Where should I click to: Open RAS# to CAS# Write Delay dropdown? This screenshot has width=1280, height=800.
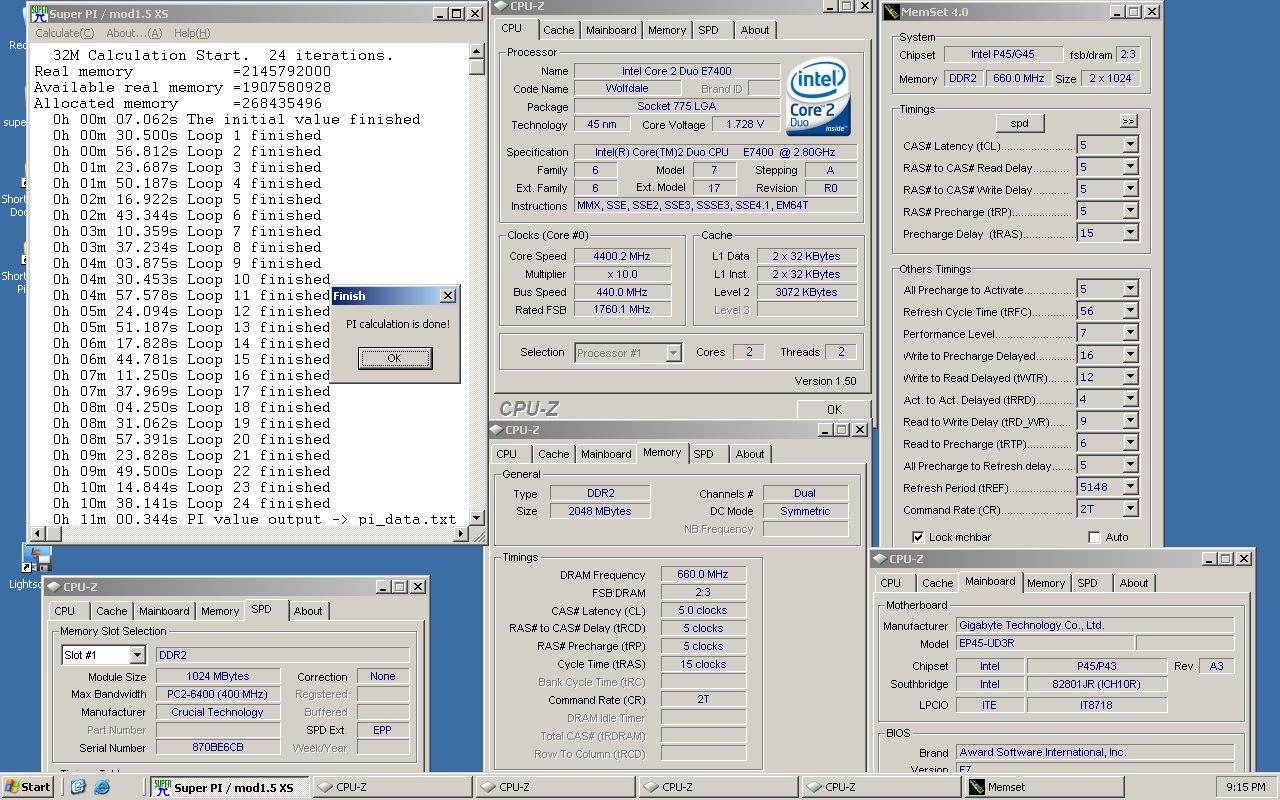1130,189
